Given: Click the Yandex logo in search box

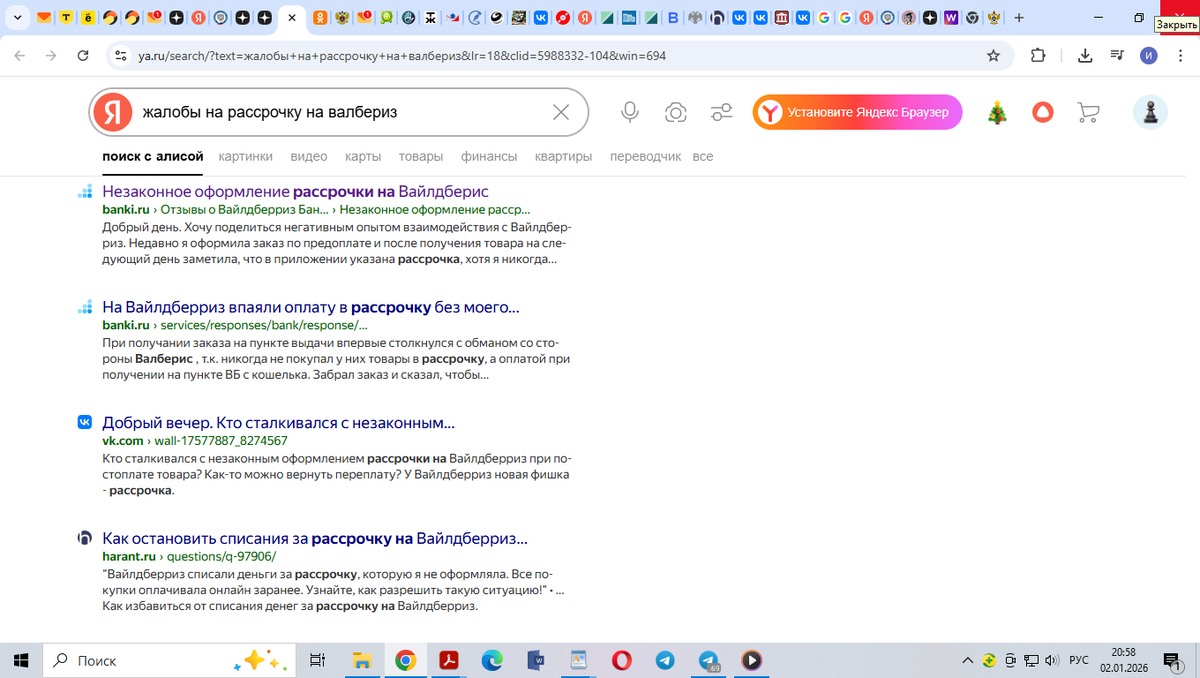Looking at the screenshot, I should pyautogui.click(x=112, y=112).
